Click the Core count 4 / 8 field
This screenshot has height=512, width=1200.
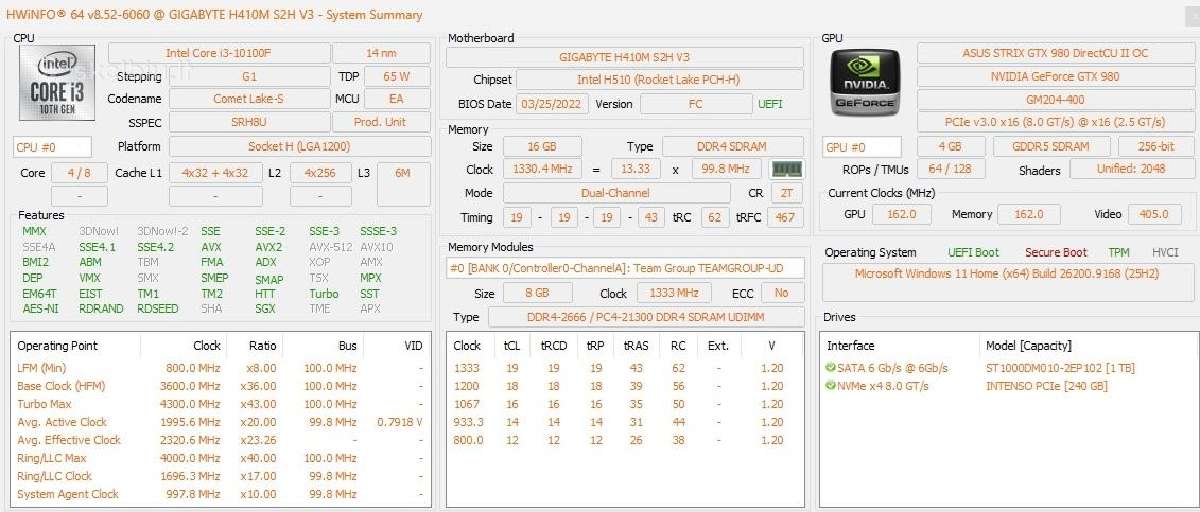coord(79,173)
